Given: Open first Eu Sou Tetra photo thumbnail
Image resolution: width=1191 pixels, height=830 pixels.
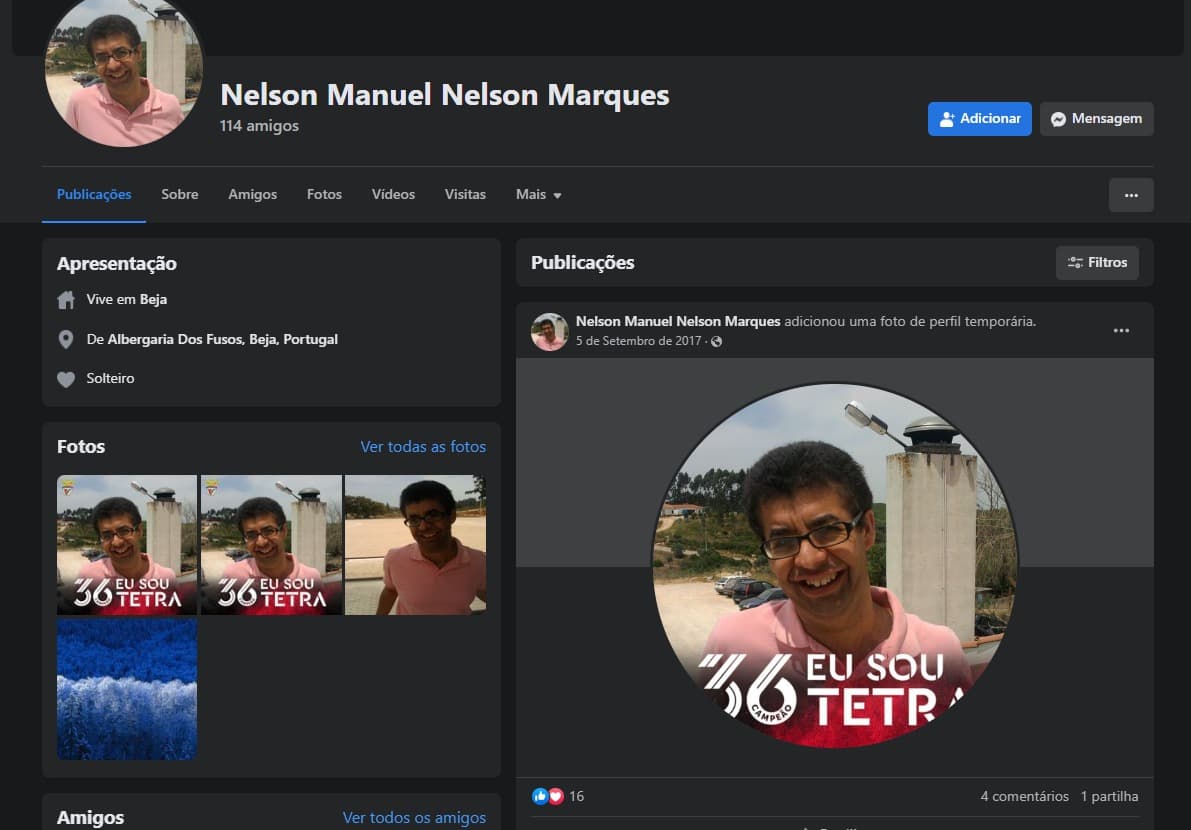Looking at the screenshot, I should pyautogui.click(x=127, y=544).
